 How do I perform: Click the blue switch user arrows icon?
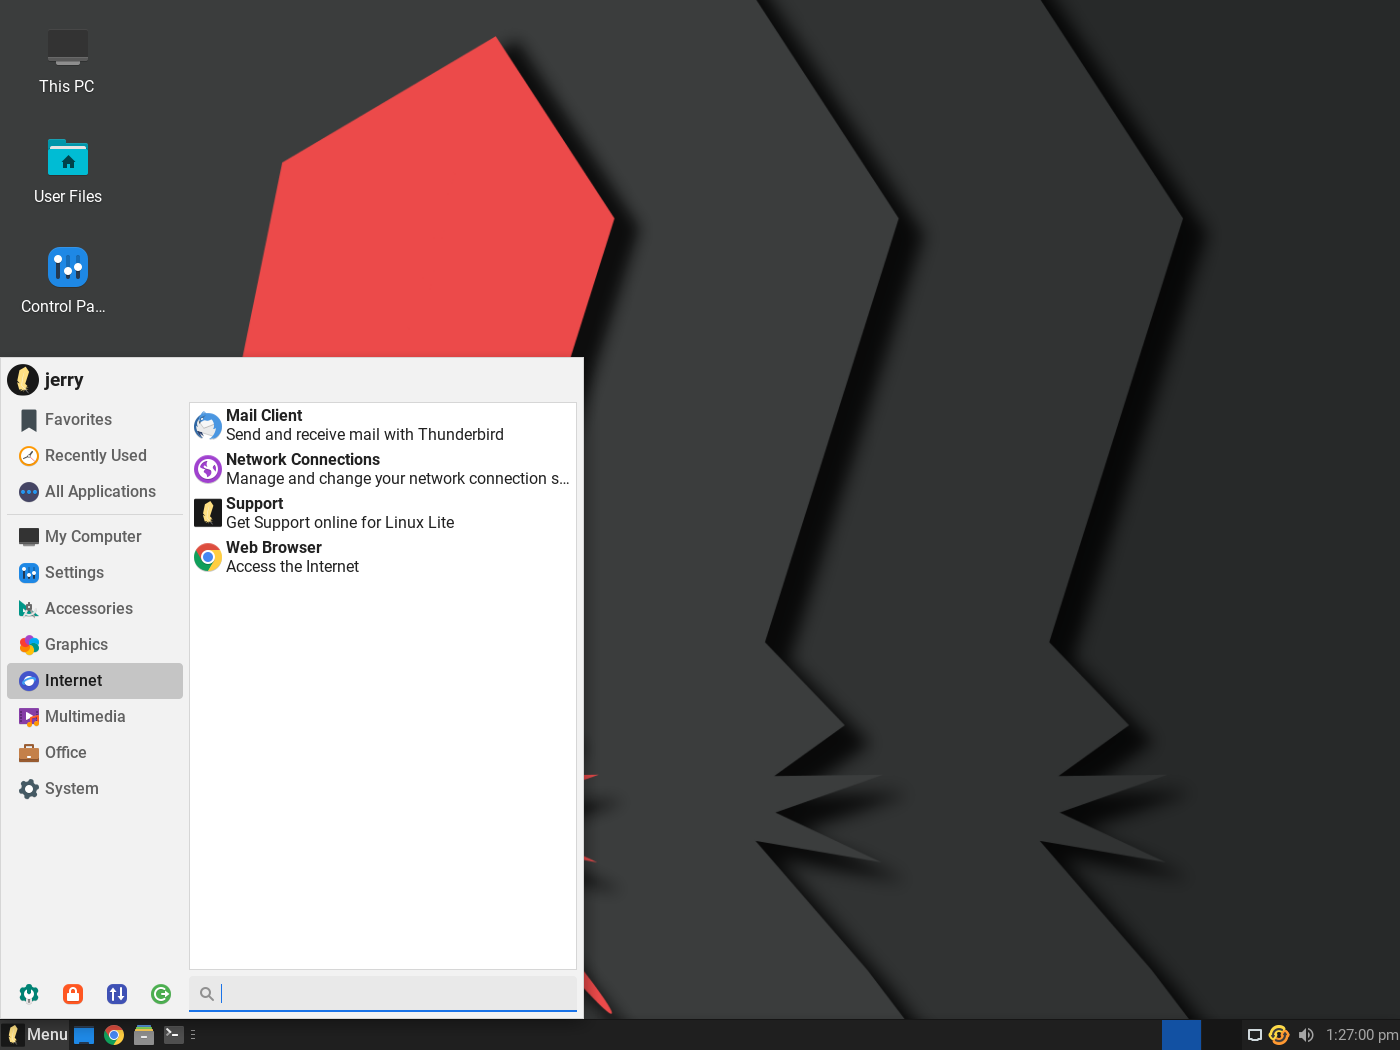pyautogui.click(x=117, y=993)
